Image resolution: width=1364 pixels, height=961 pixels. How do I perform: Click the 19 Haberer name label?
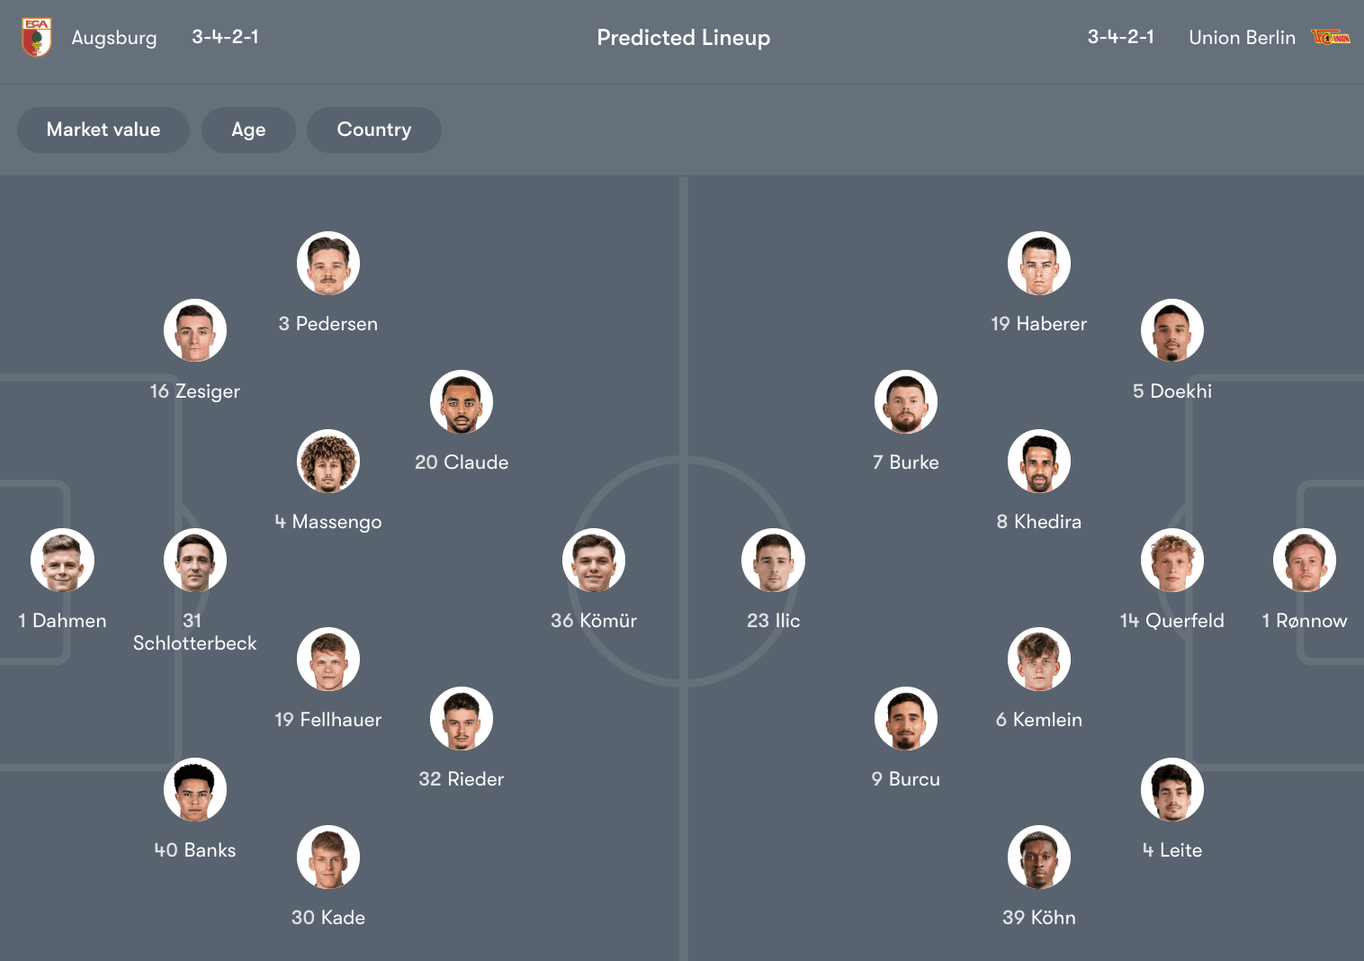pos(1038,323)
